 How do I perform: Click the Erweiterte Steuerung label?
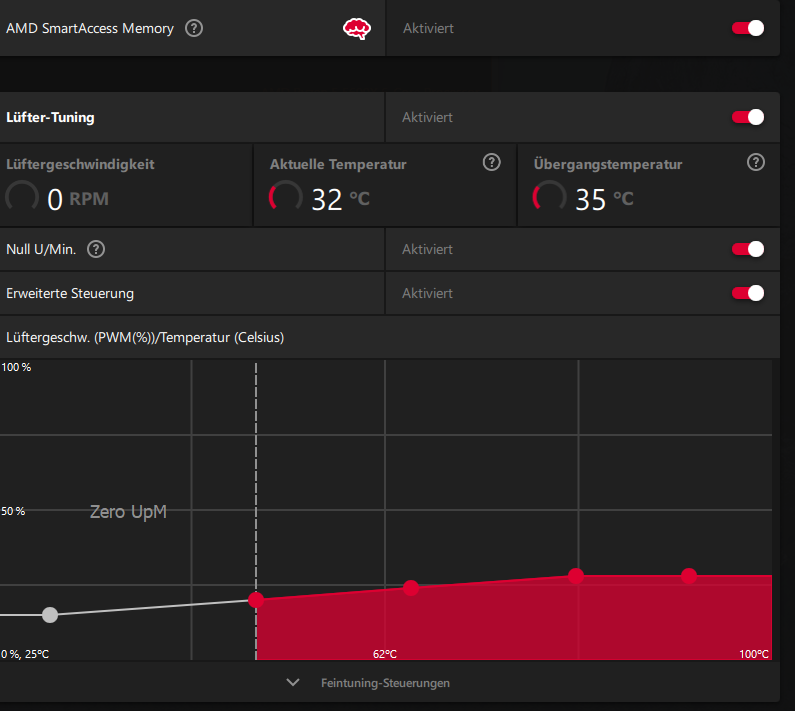click(70, 294)
